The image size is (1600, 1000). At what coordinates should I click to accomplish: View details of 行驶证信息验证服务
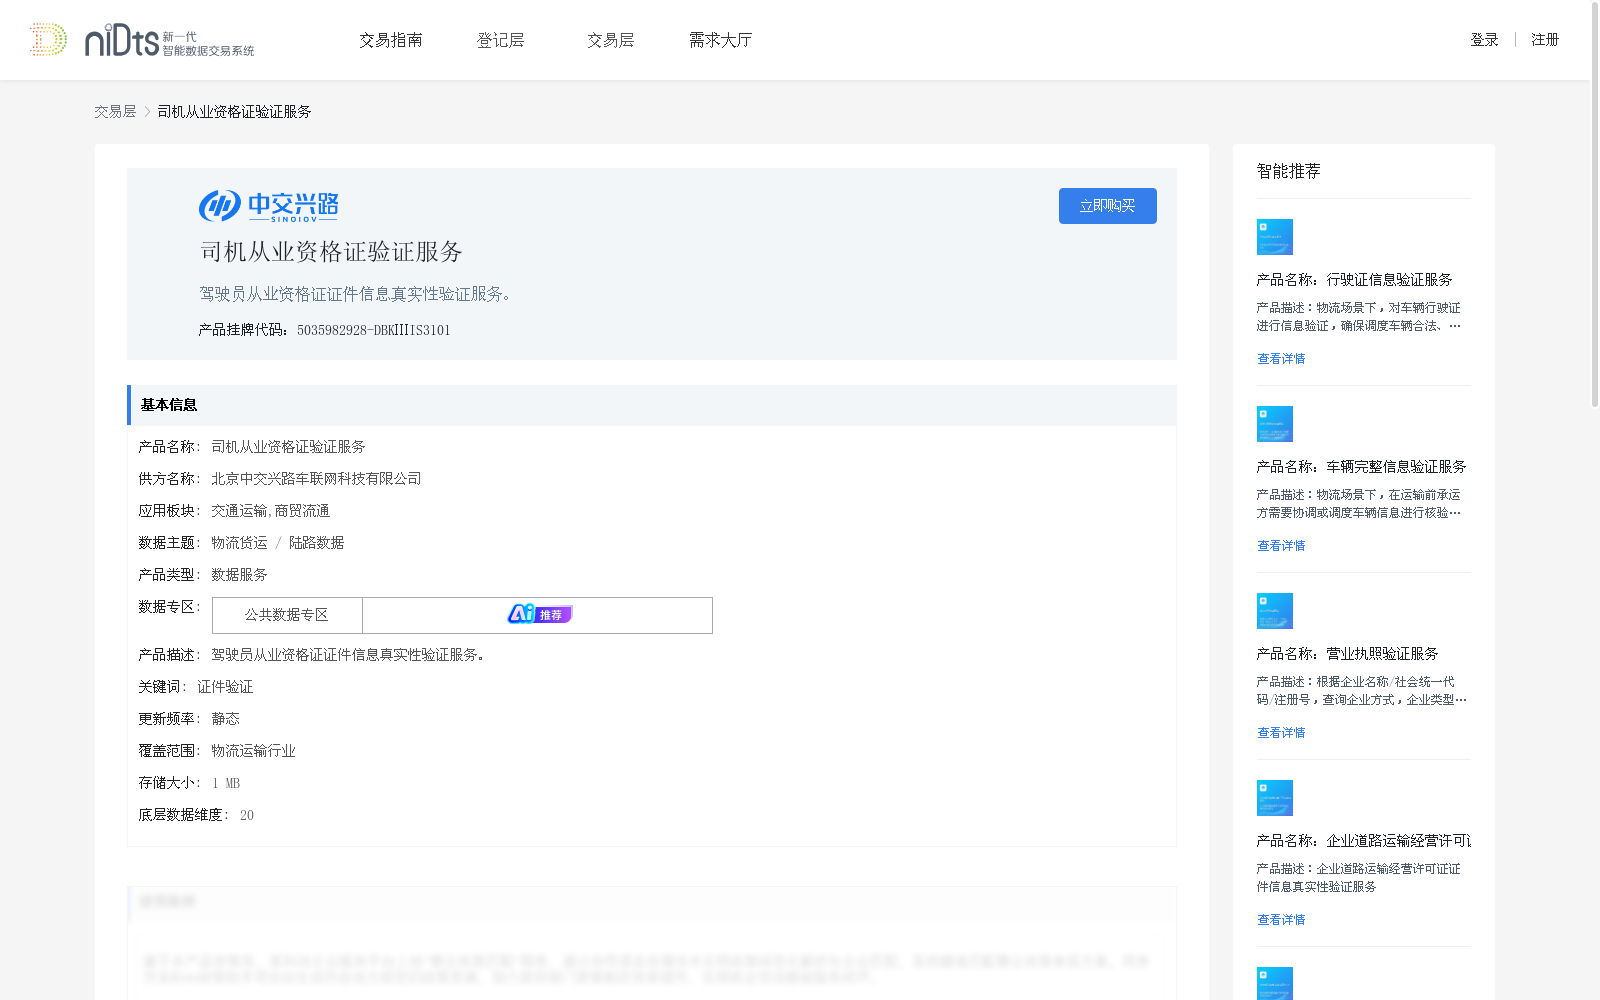coord(1281,359)
